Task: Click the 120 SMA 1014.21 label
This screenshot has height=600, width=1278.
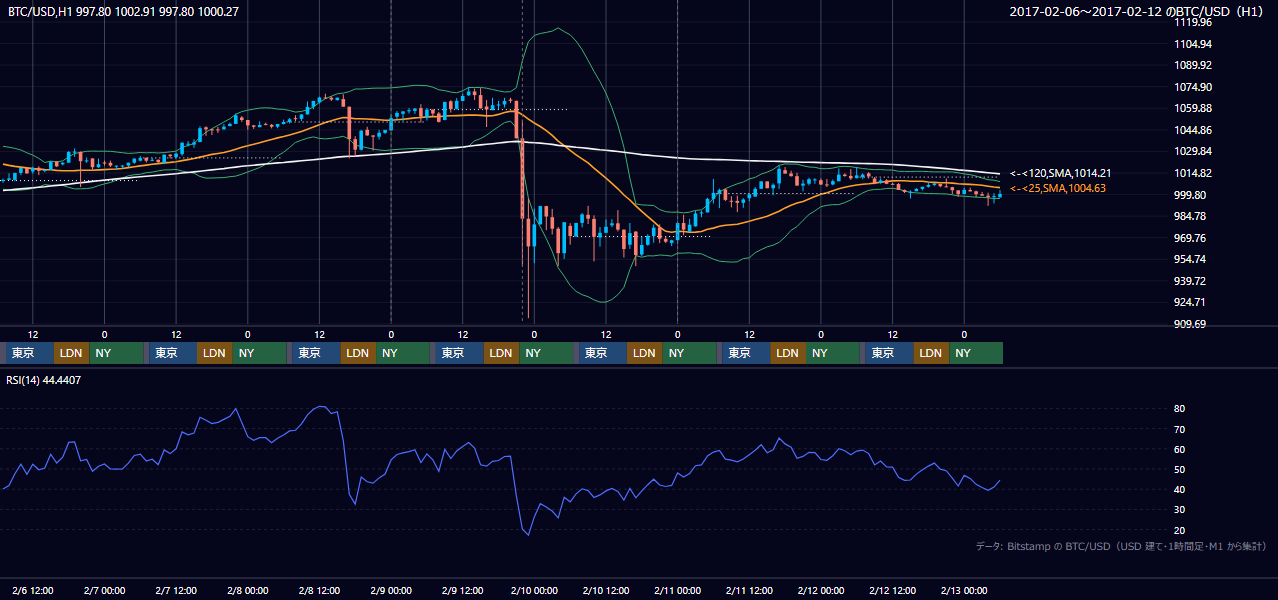Action: [x=1061, y=174]
